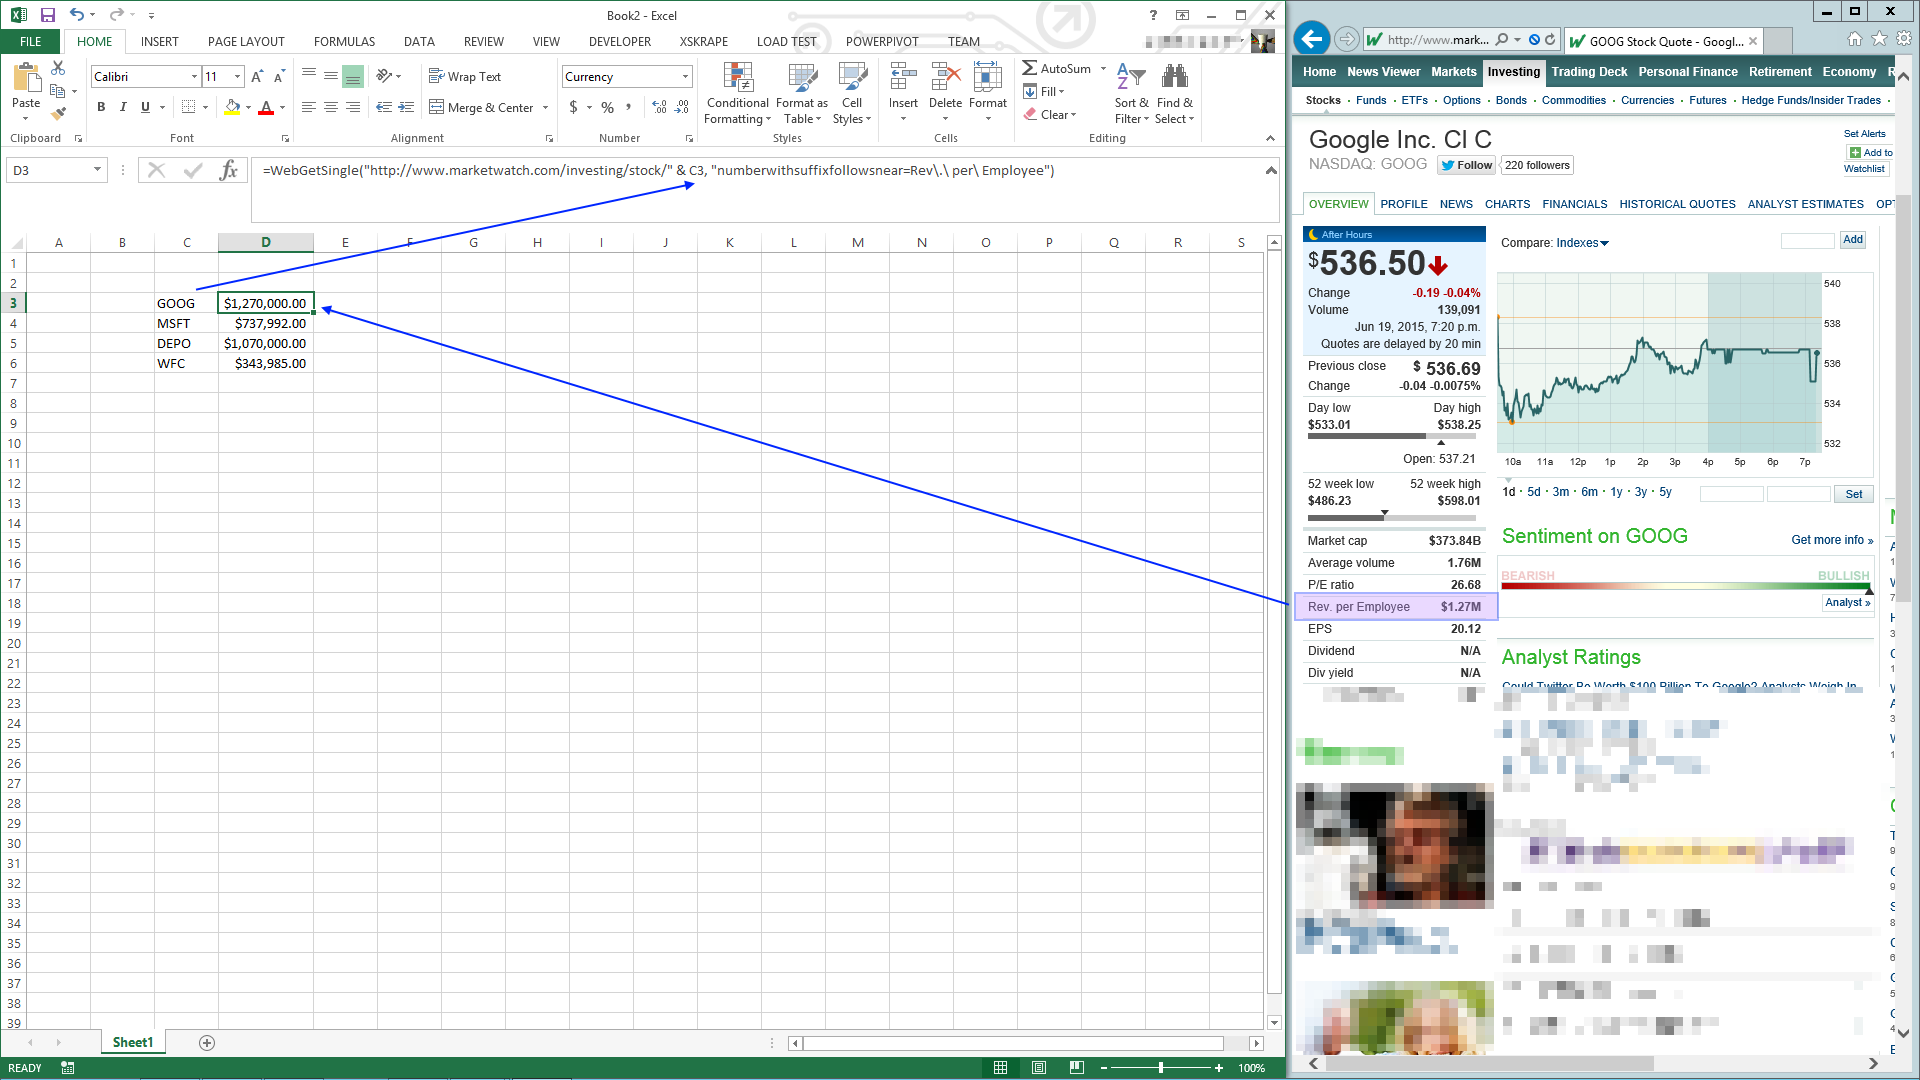Toggle Wrap Text
The image size is (1920, 1080).
click(x=465, y=77)
